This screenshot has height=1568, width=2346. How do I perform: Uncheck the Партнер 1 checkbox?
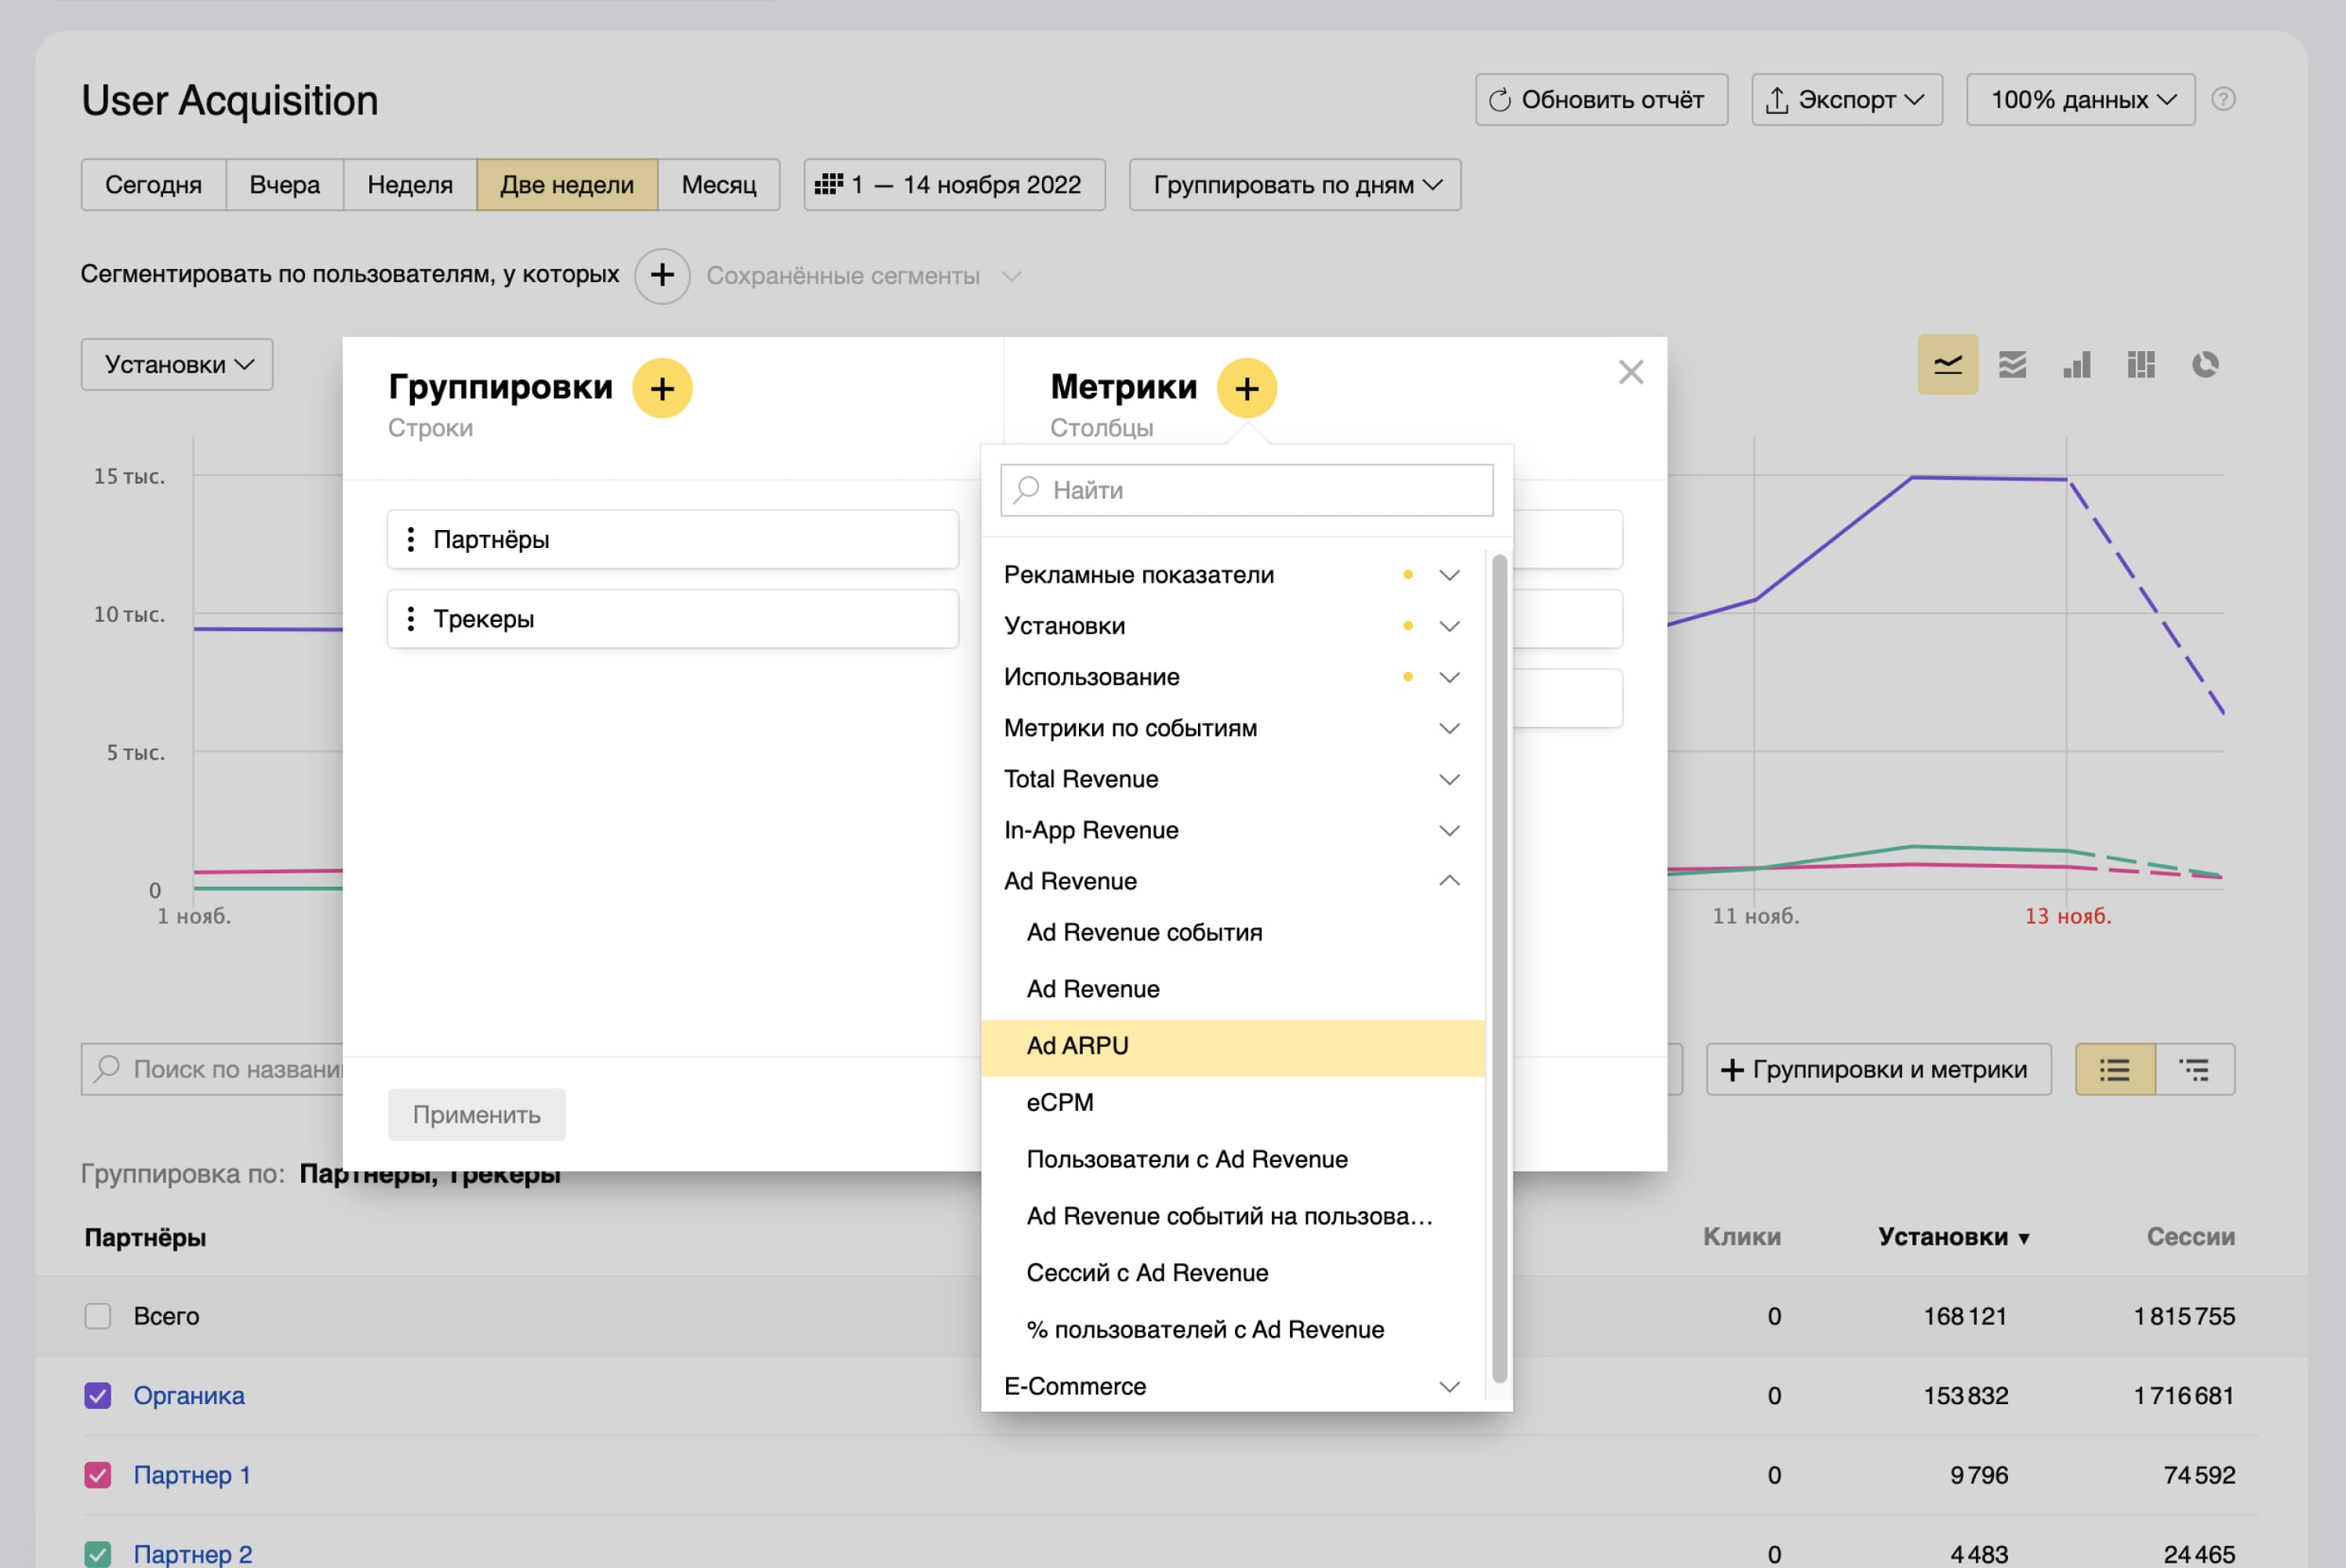click(98, 1475)
